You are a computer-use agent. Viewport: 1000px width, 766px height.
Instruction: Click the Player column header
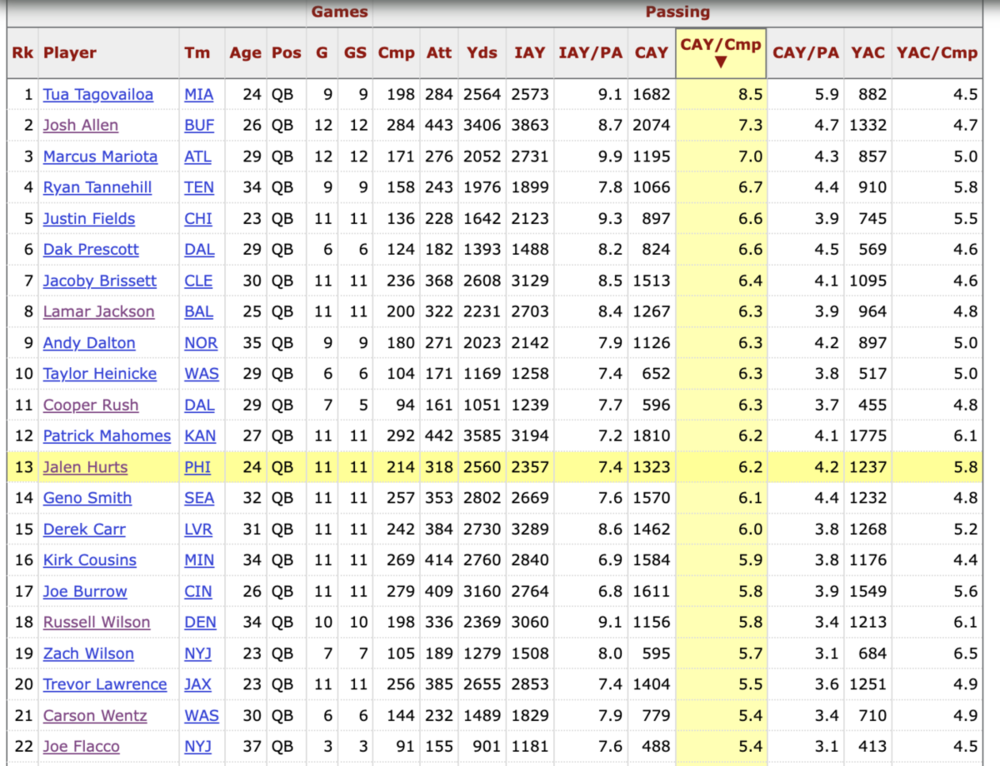pos(70,53)
